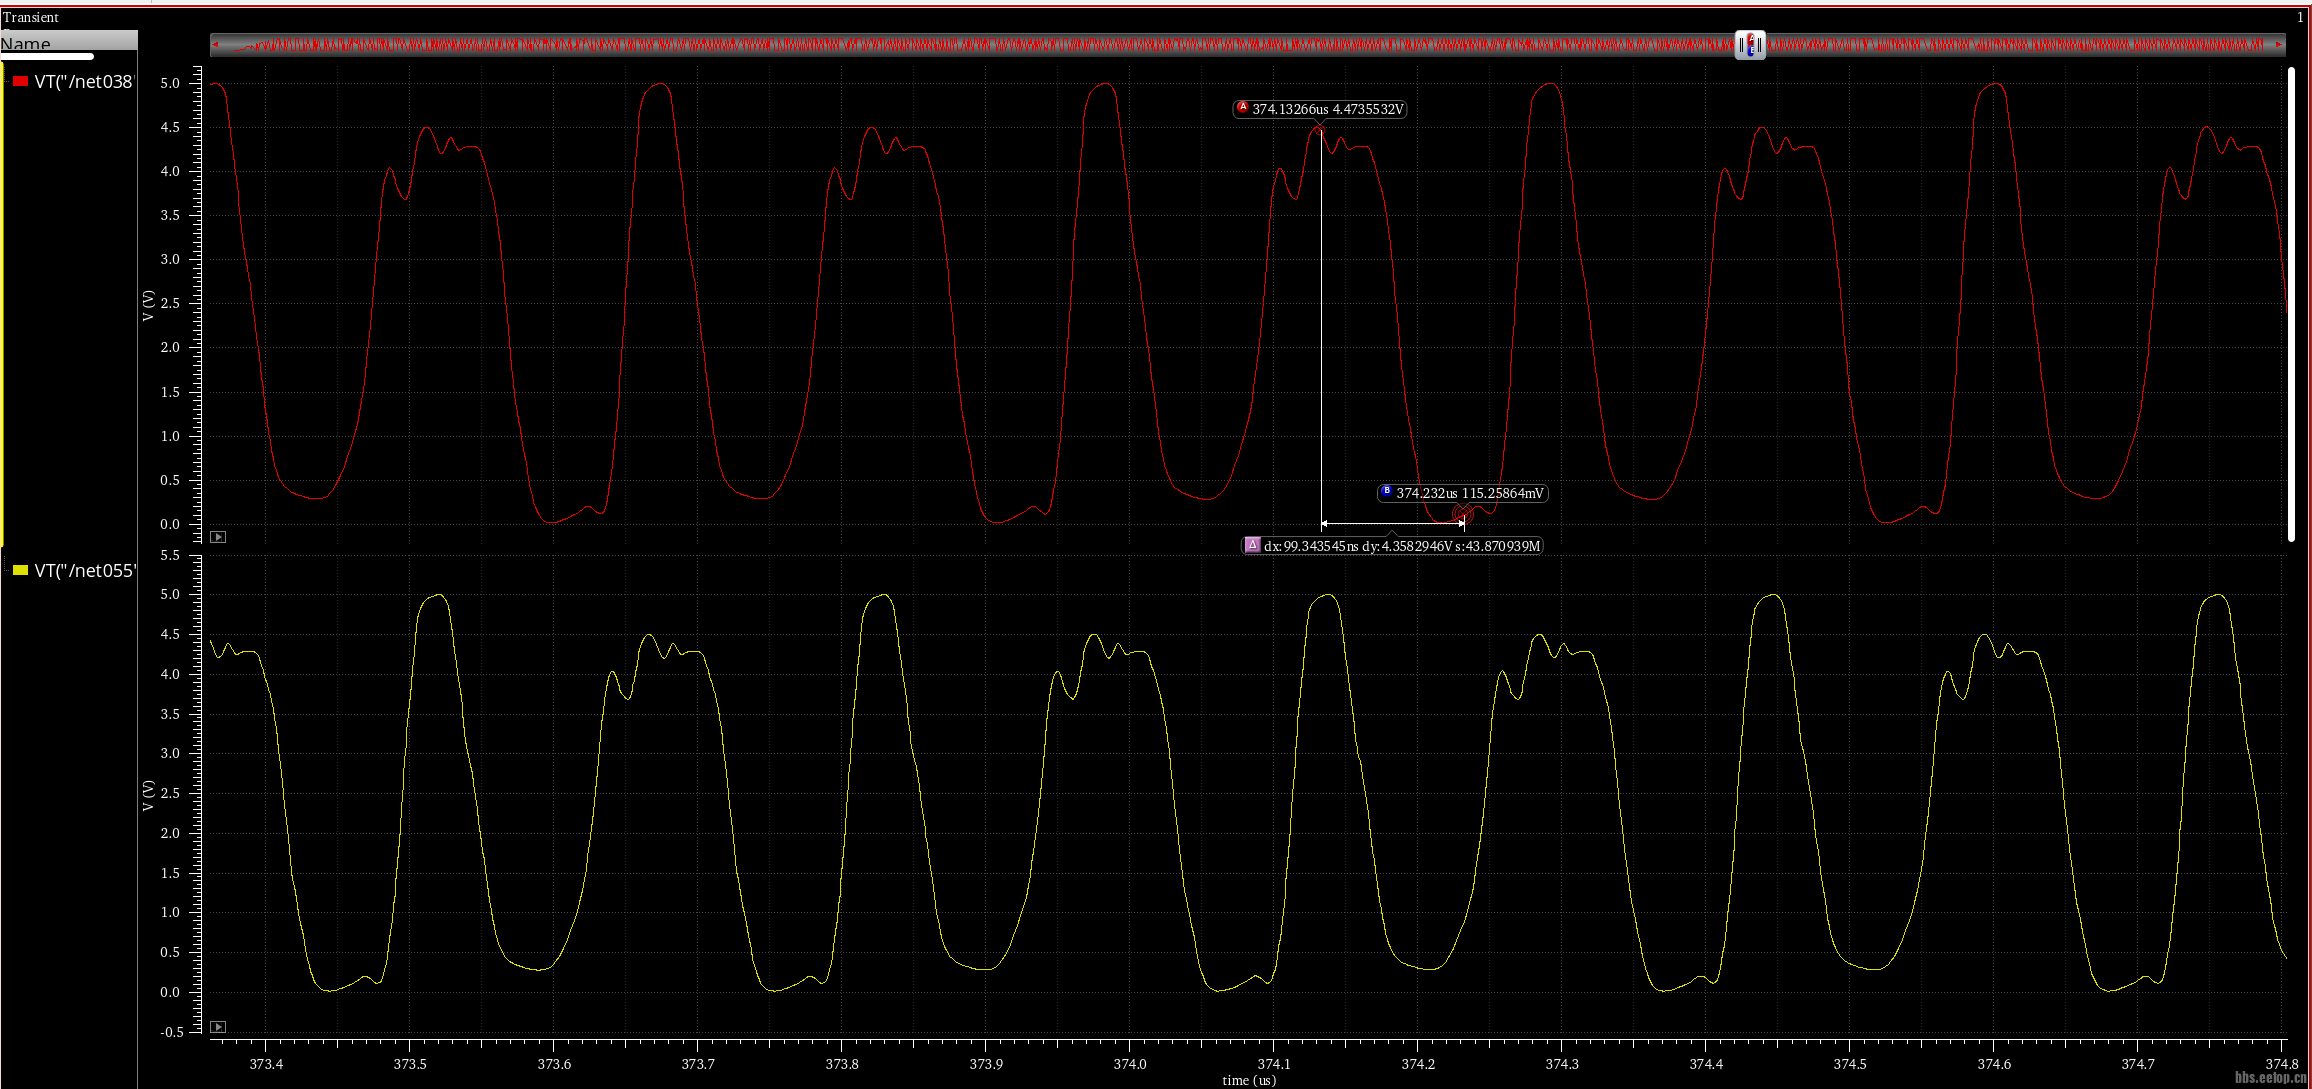Click the horizontal scrollbar under Name header
Viewport: 2312px width, 1089px height.
pyautogui.click(x=47, y=57)
